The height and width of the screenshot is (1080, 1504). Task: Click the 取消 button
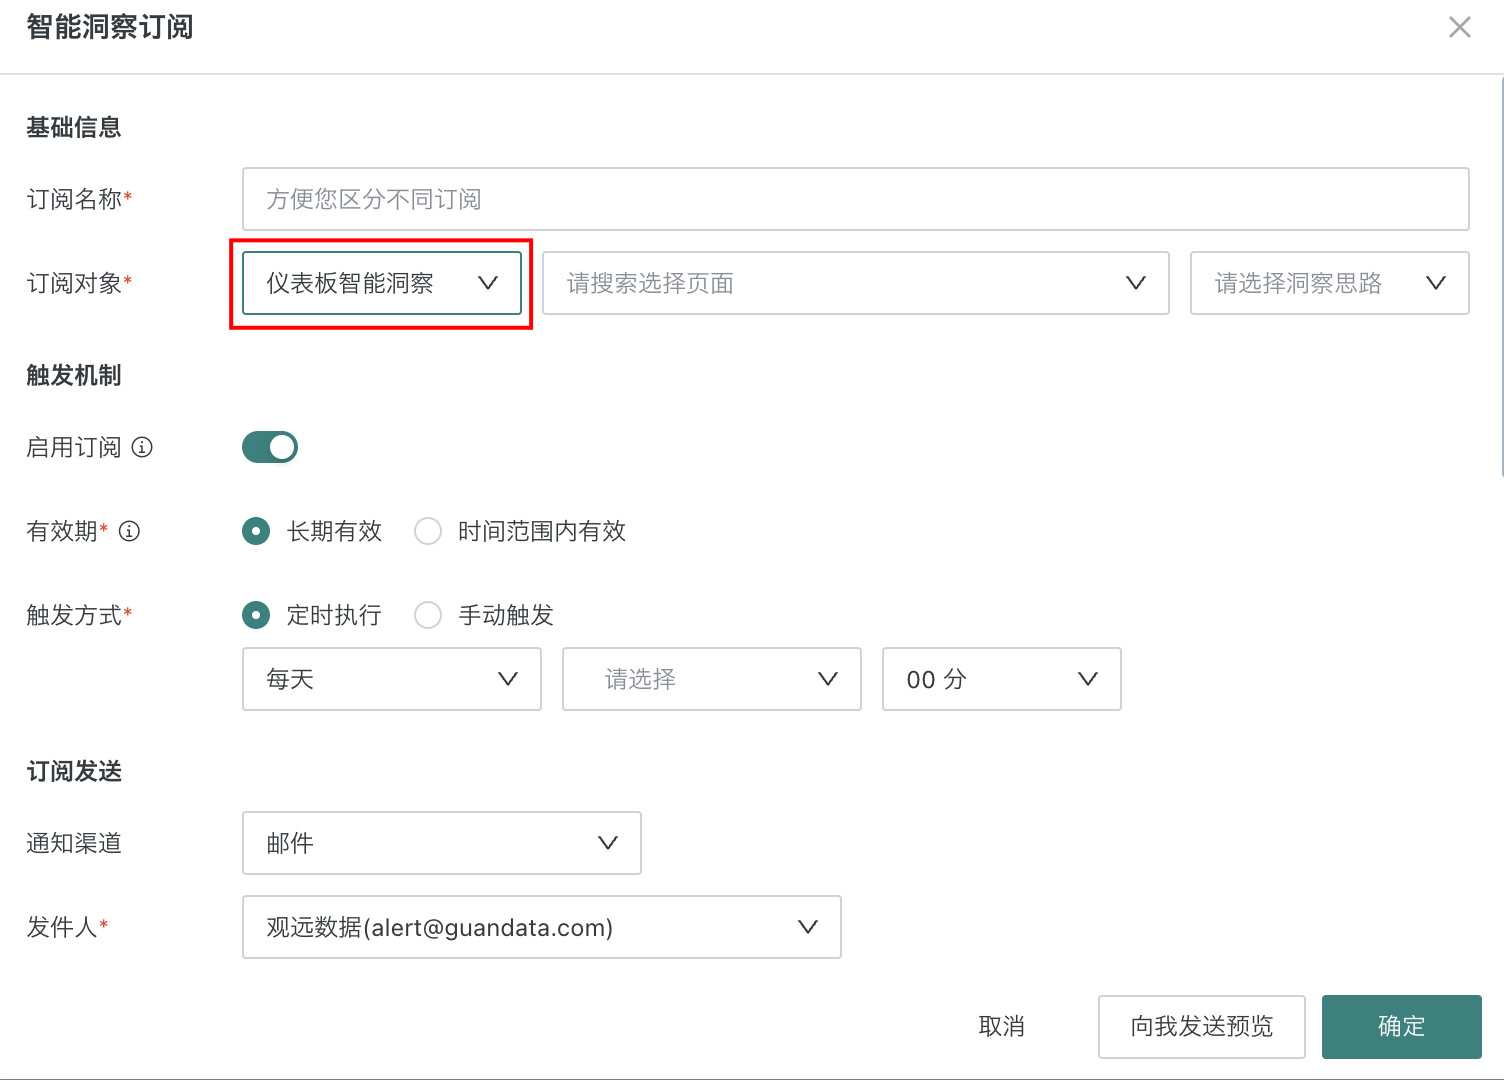pyautogui.click(x=1001, y=1026)
